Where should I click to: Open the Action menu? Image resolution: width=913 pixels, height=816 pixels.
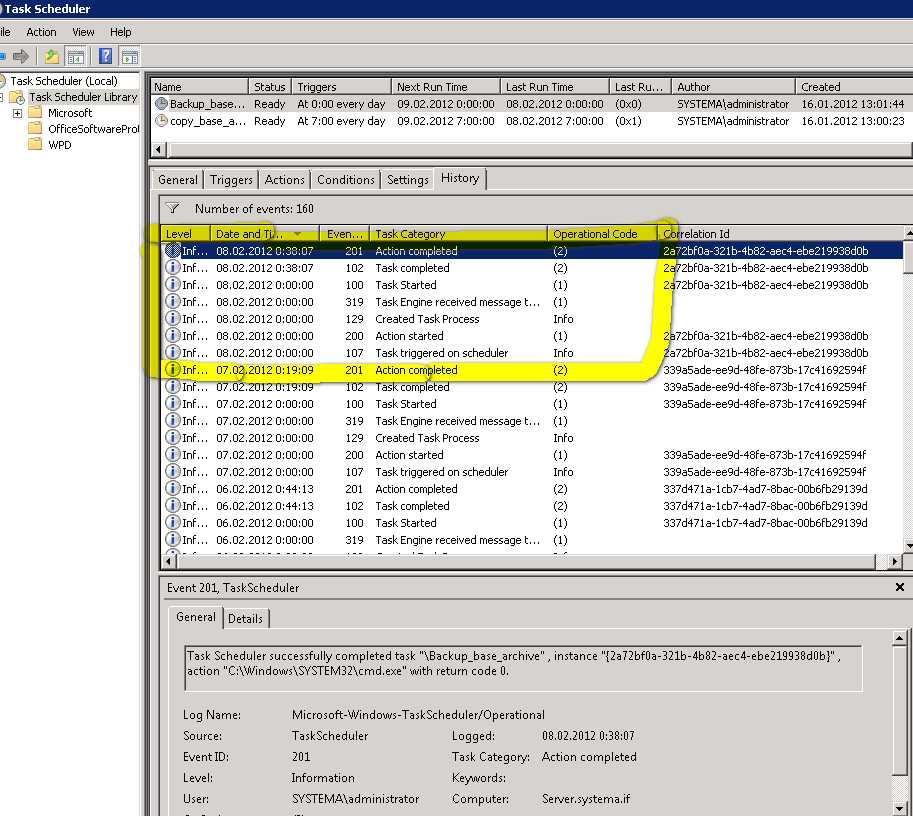pos(41,32)
